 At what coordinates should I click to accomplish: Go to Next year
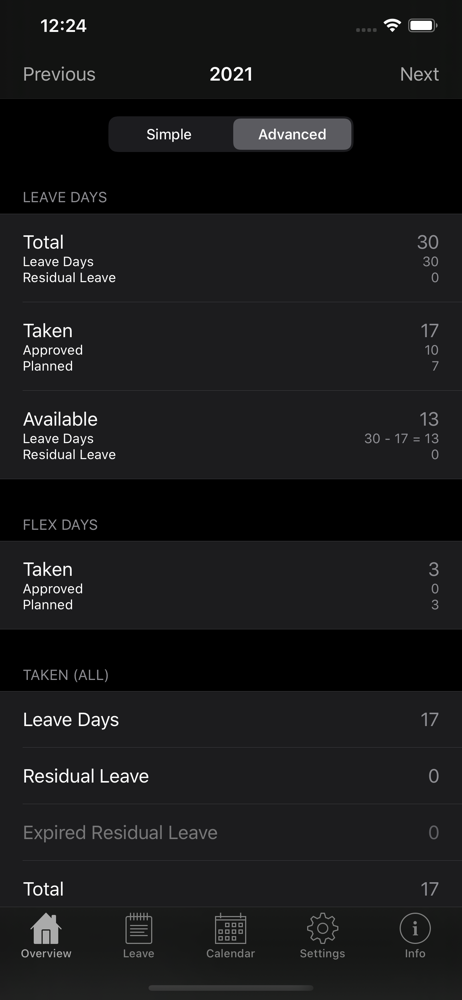click(x=419, y=74)
